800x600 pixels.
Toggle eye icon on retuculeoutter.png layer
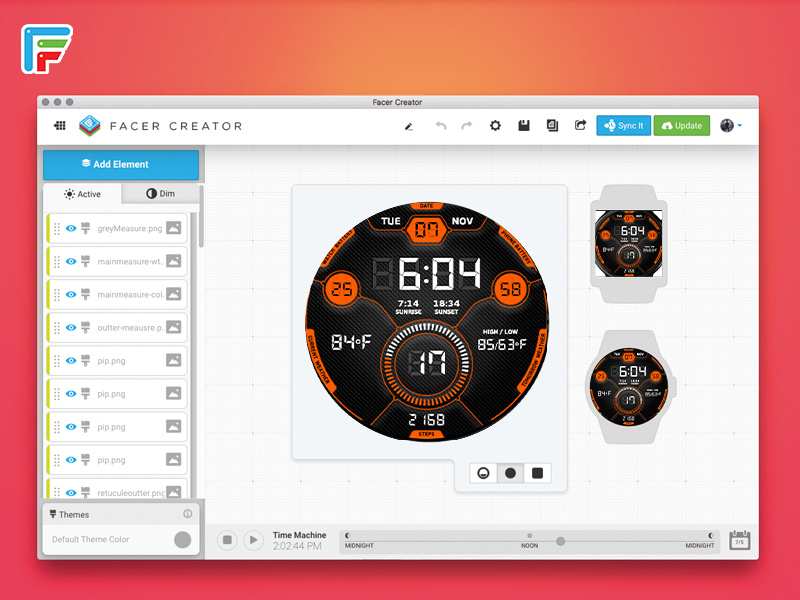[71, 492]
